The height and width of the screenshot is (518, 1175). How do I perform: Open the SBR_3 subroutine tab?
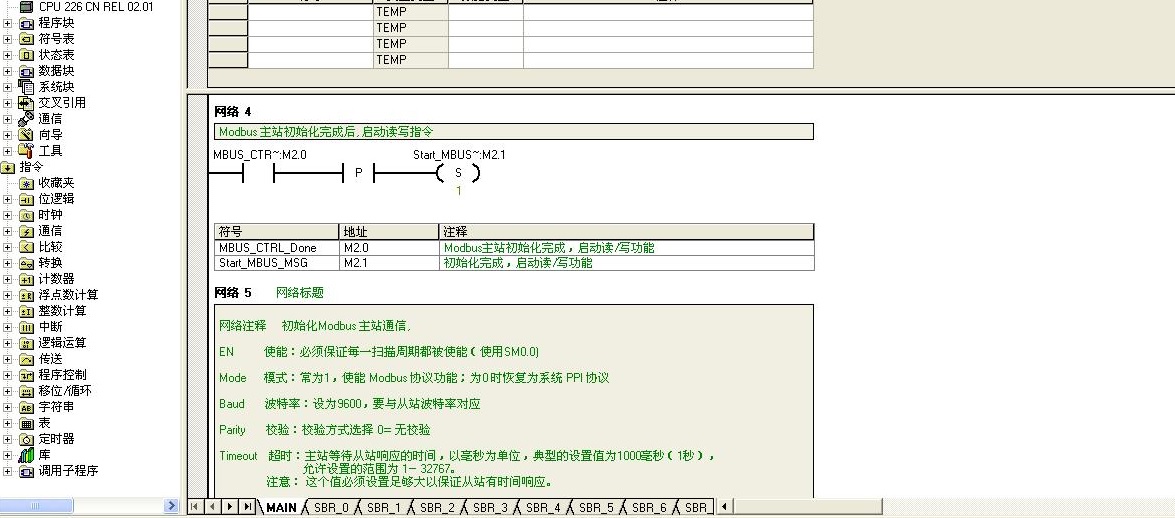[490, 508]
